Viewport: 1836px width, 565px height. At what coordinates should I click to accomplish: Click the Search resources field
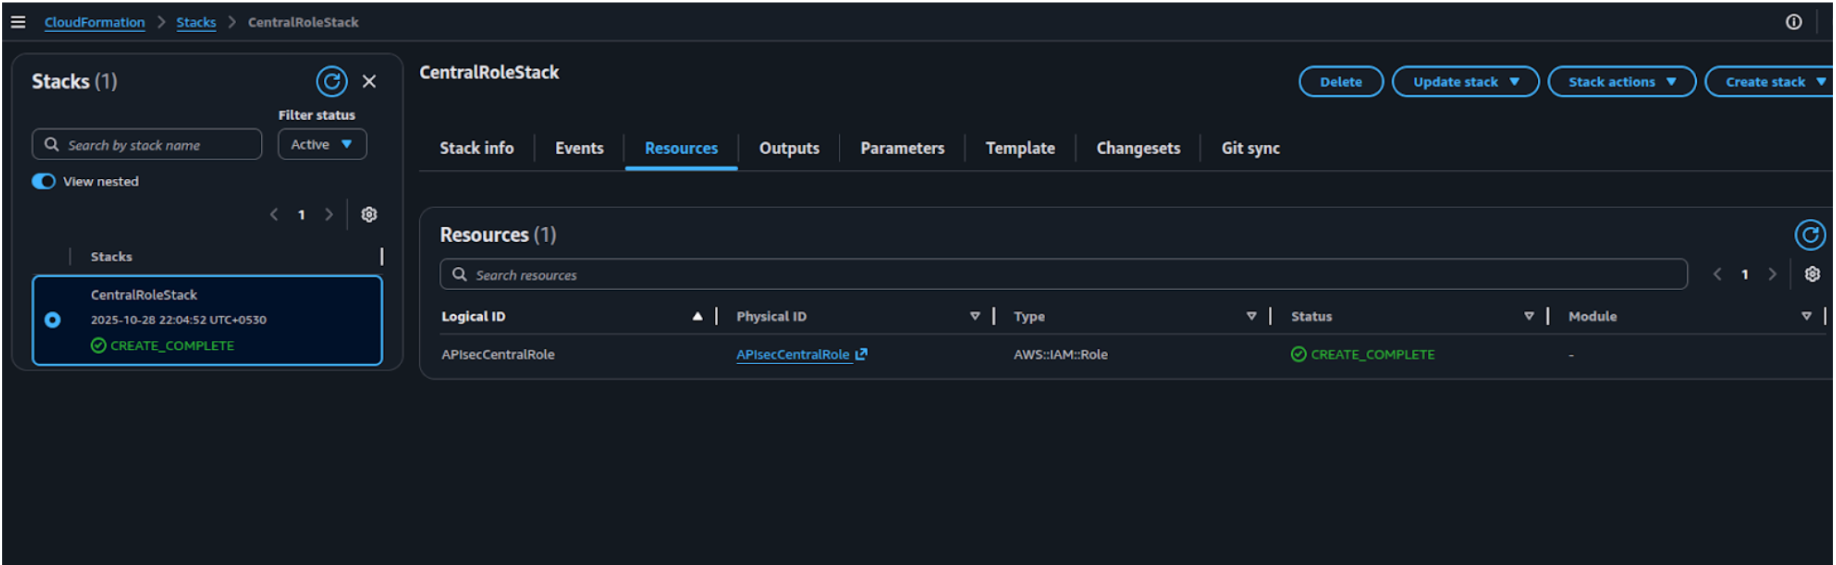[1064, 274]
